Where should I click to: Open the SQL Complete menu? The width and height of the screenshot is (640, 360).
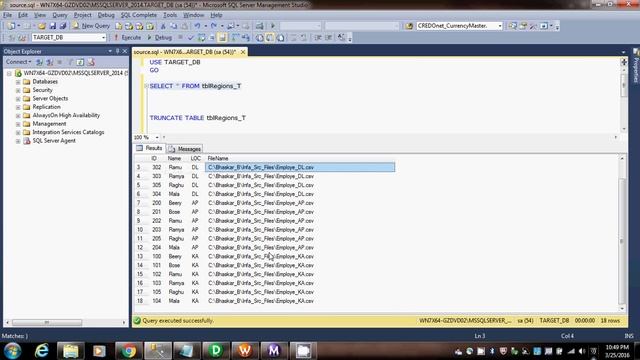138,15
